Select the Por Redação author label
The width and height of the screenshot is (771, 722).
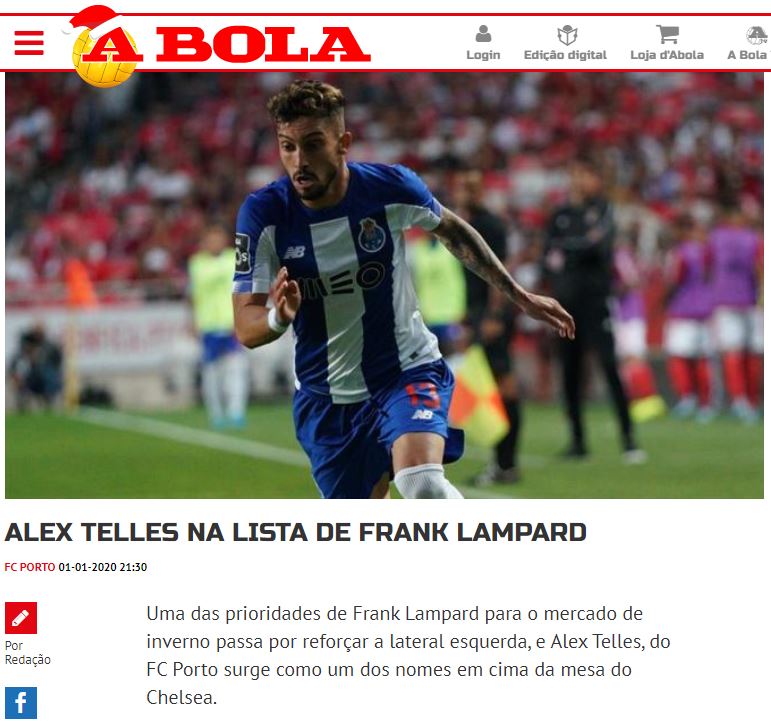(28, 653)
